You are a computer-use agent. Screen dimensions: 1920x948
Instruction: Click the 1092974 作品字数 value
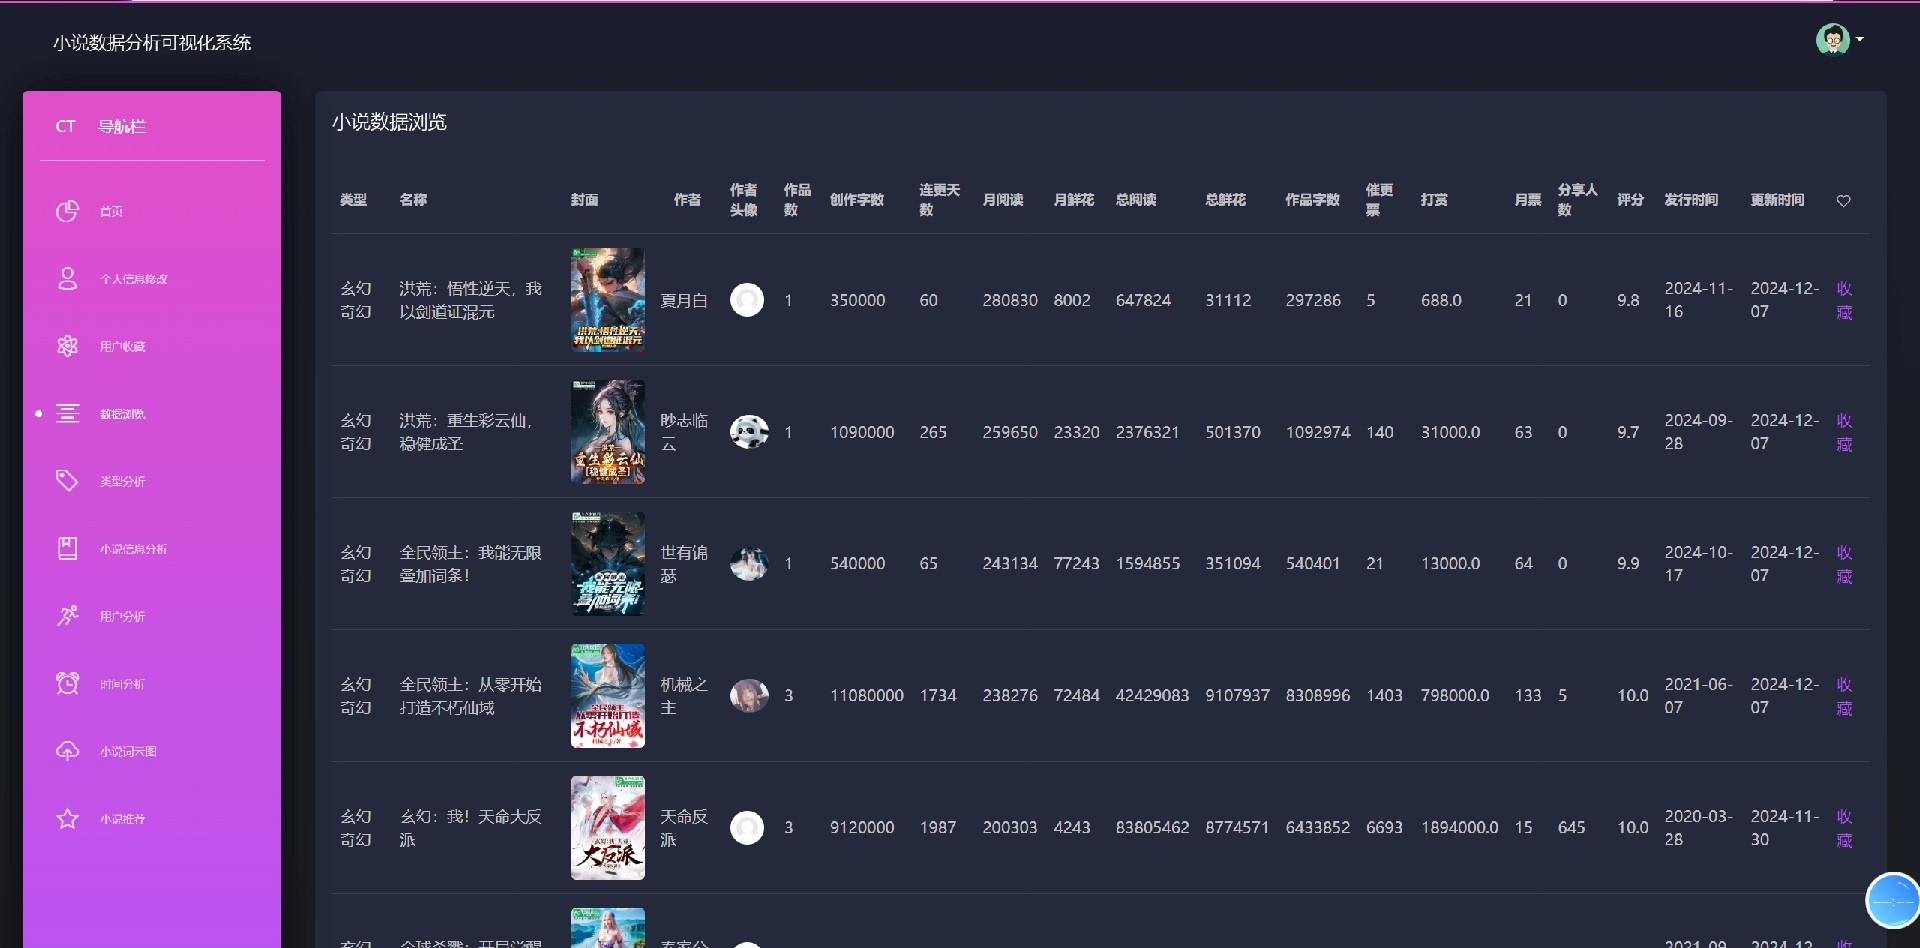(1318, 432)
